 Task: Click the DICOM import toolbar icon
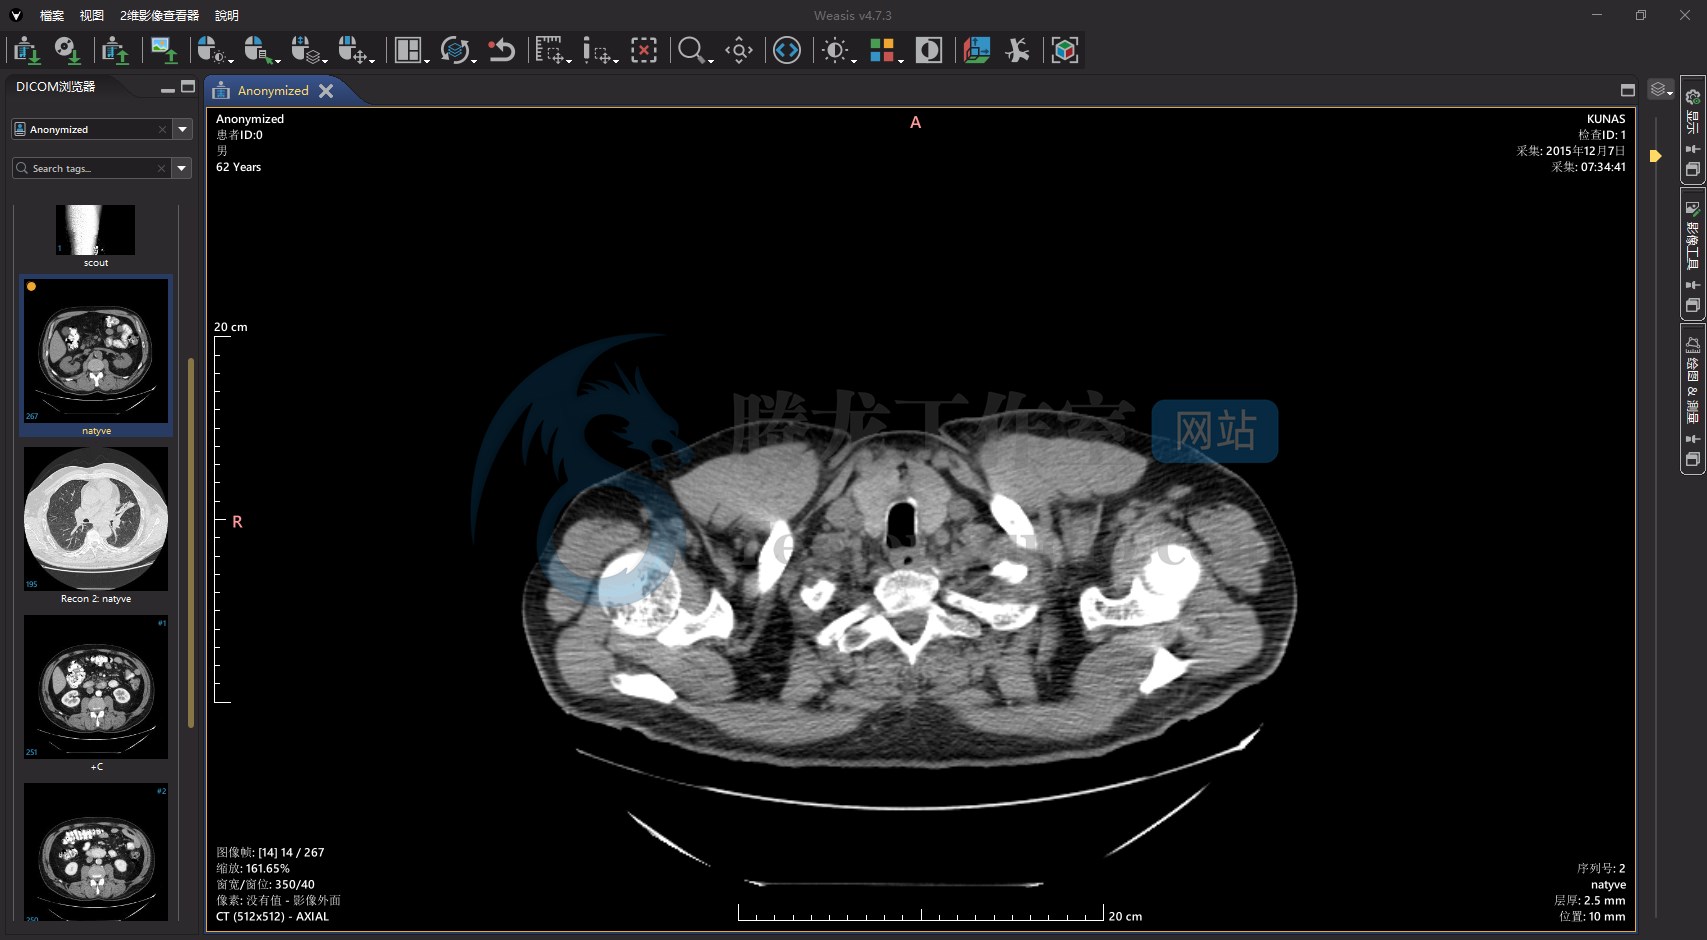(x=27, y=50)
